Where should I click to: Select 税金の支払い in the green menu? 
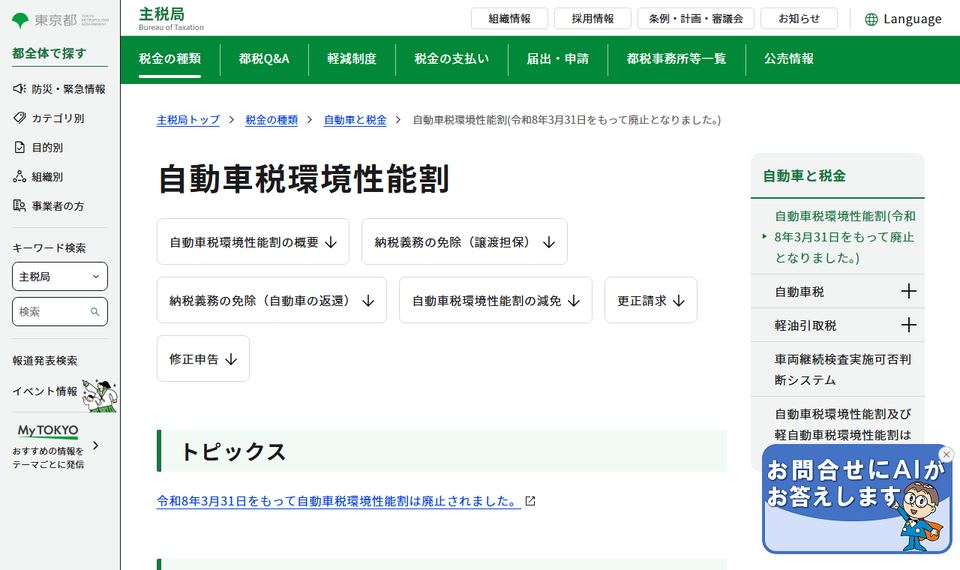coord(451,59)
